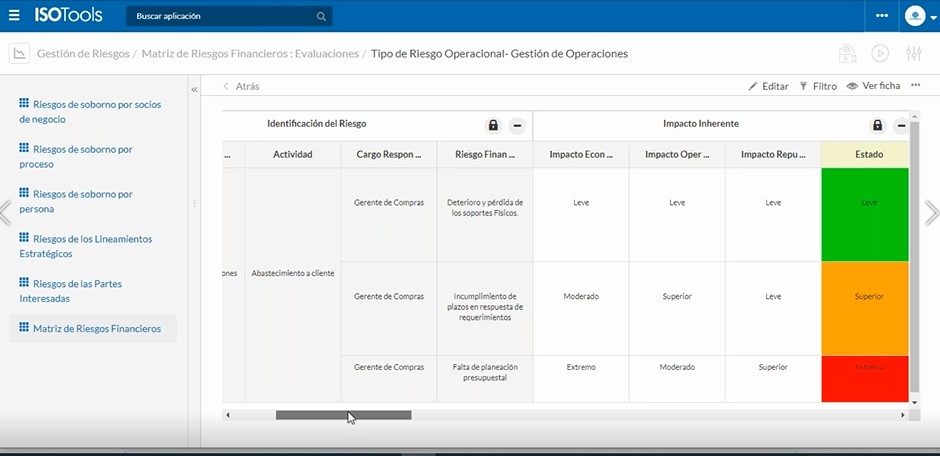Collapse the left sidebar panel

195,90
